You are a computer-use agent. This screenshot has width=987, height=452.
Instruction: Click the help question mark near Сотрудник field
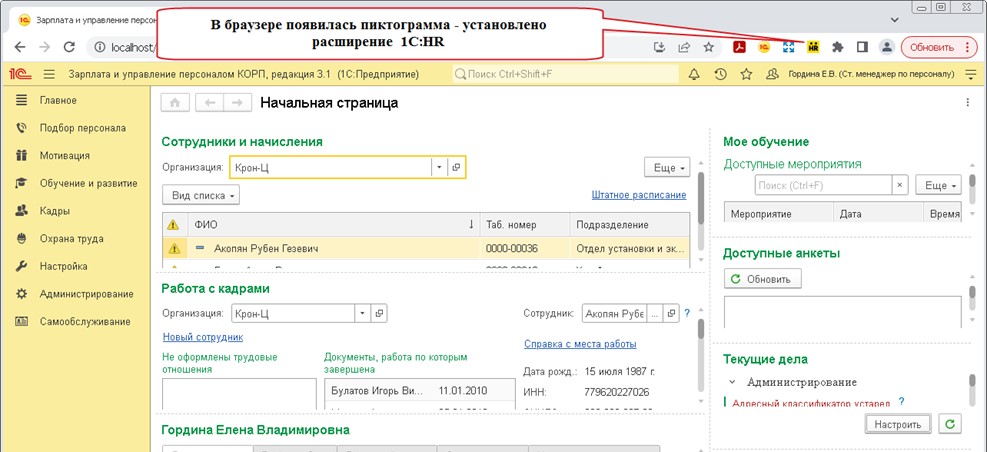[x=687, y=312]
